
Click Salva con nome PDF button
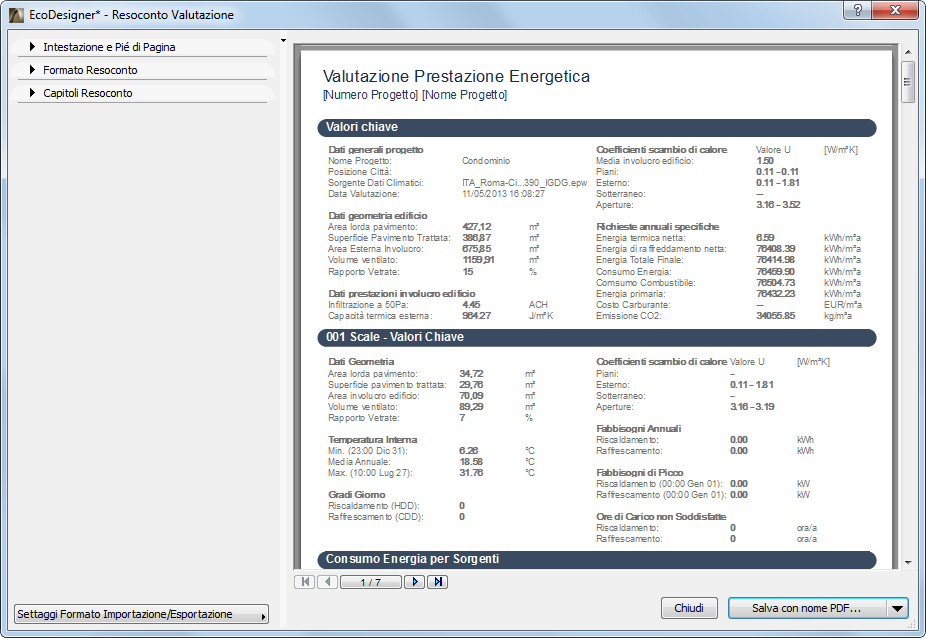807,608
